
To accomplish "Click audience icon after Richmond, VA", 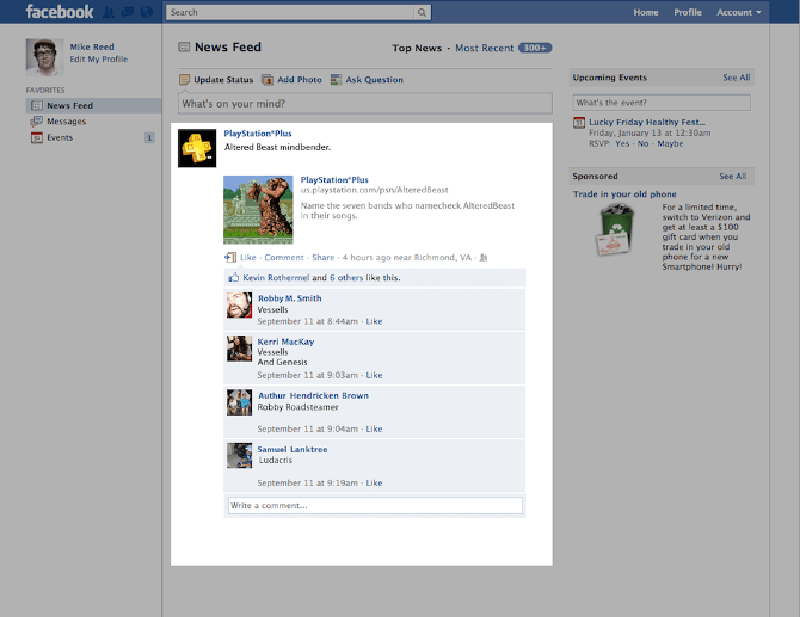I will click(x=483, y=258).
